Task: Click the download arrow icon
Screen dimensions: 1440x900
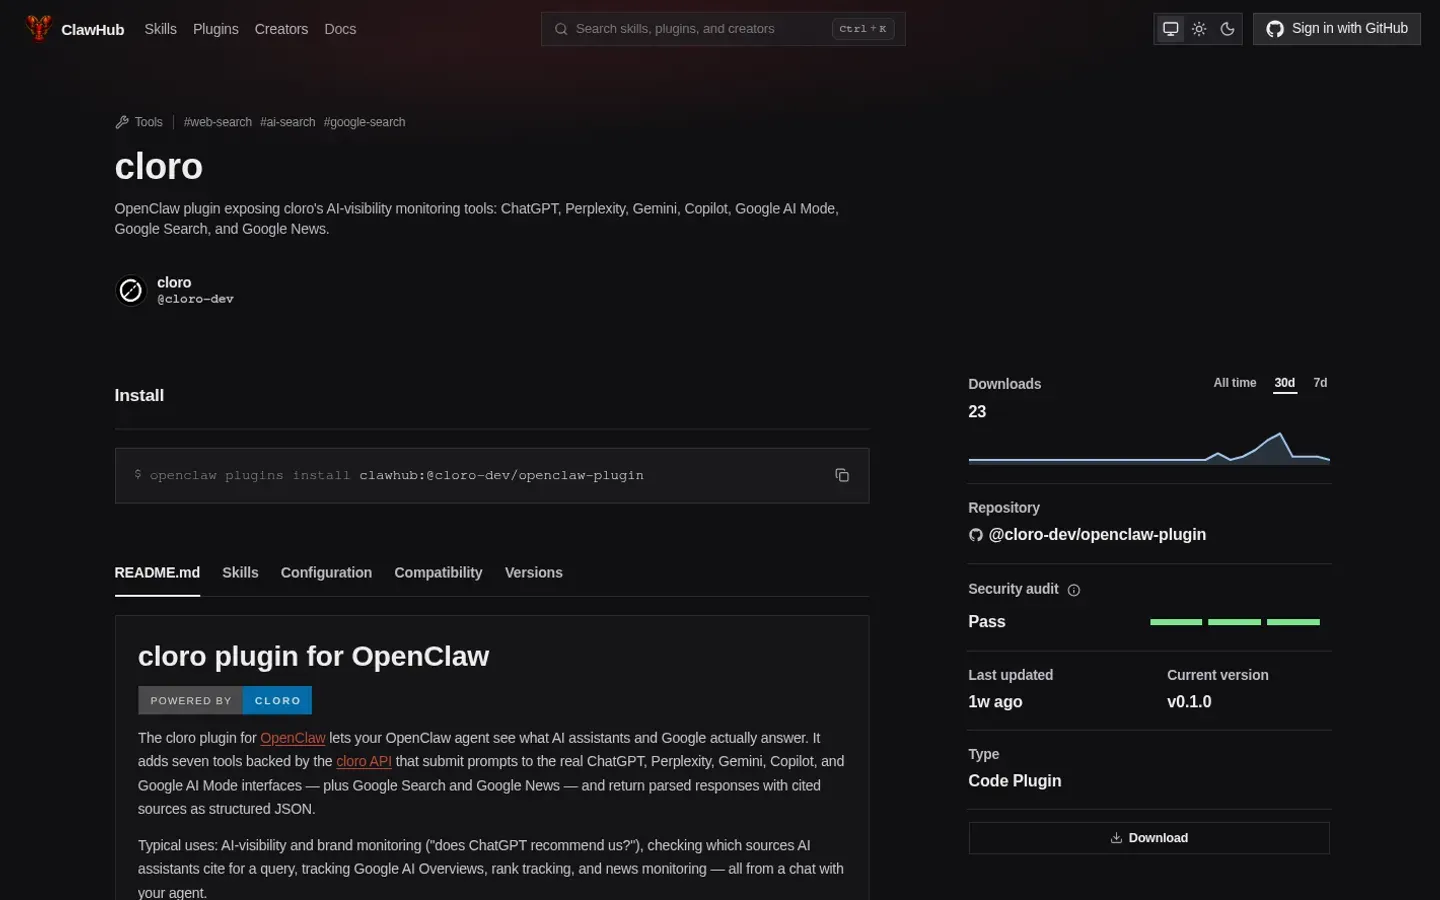Action: 1116,838
